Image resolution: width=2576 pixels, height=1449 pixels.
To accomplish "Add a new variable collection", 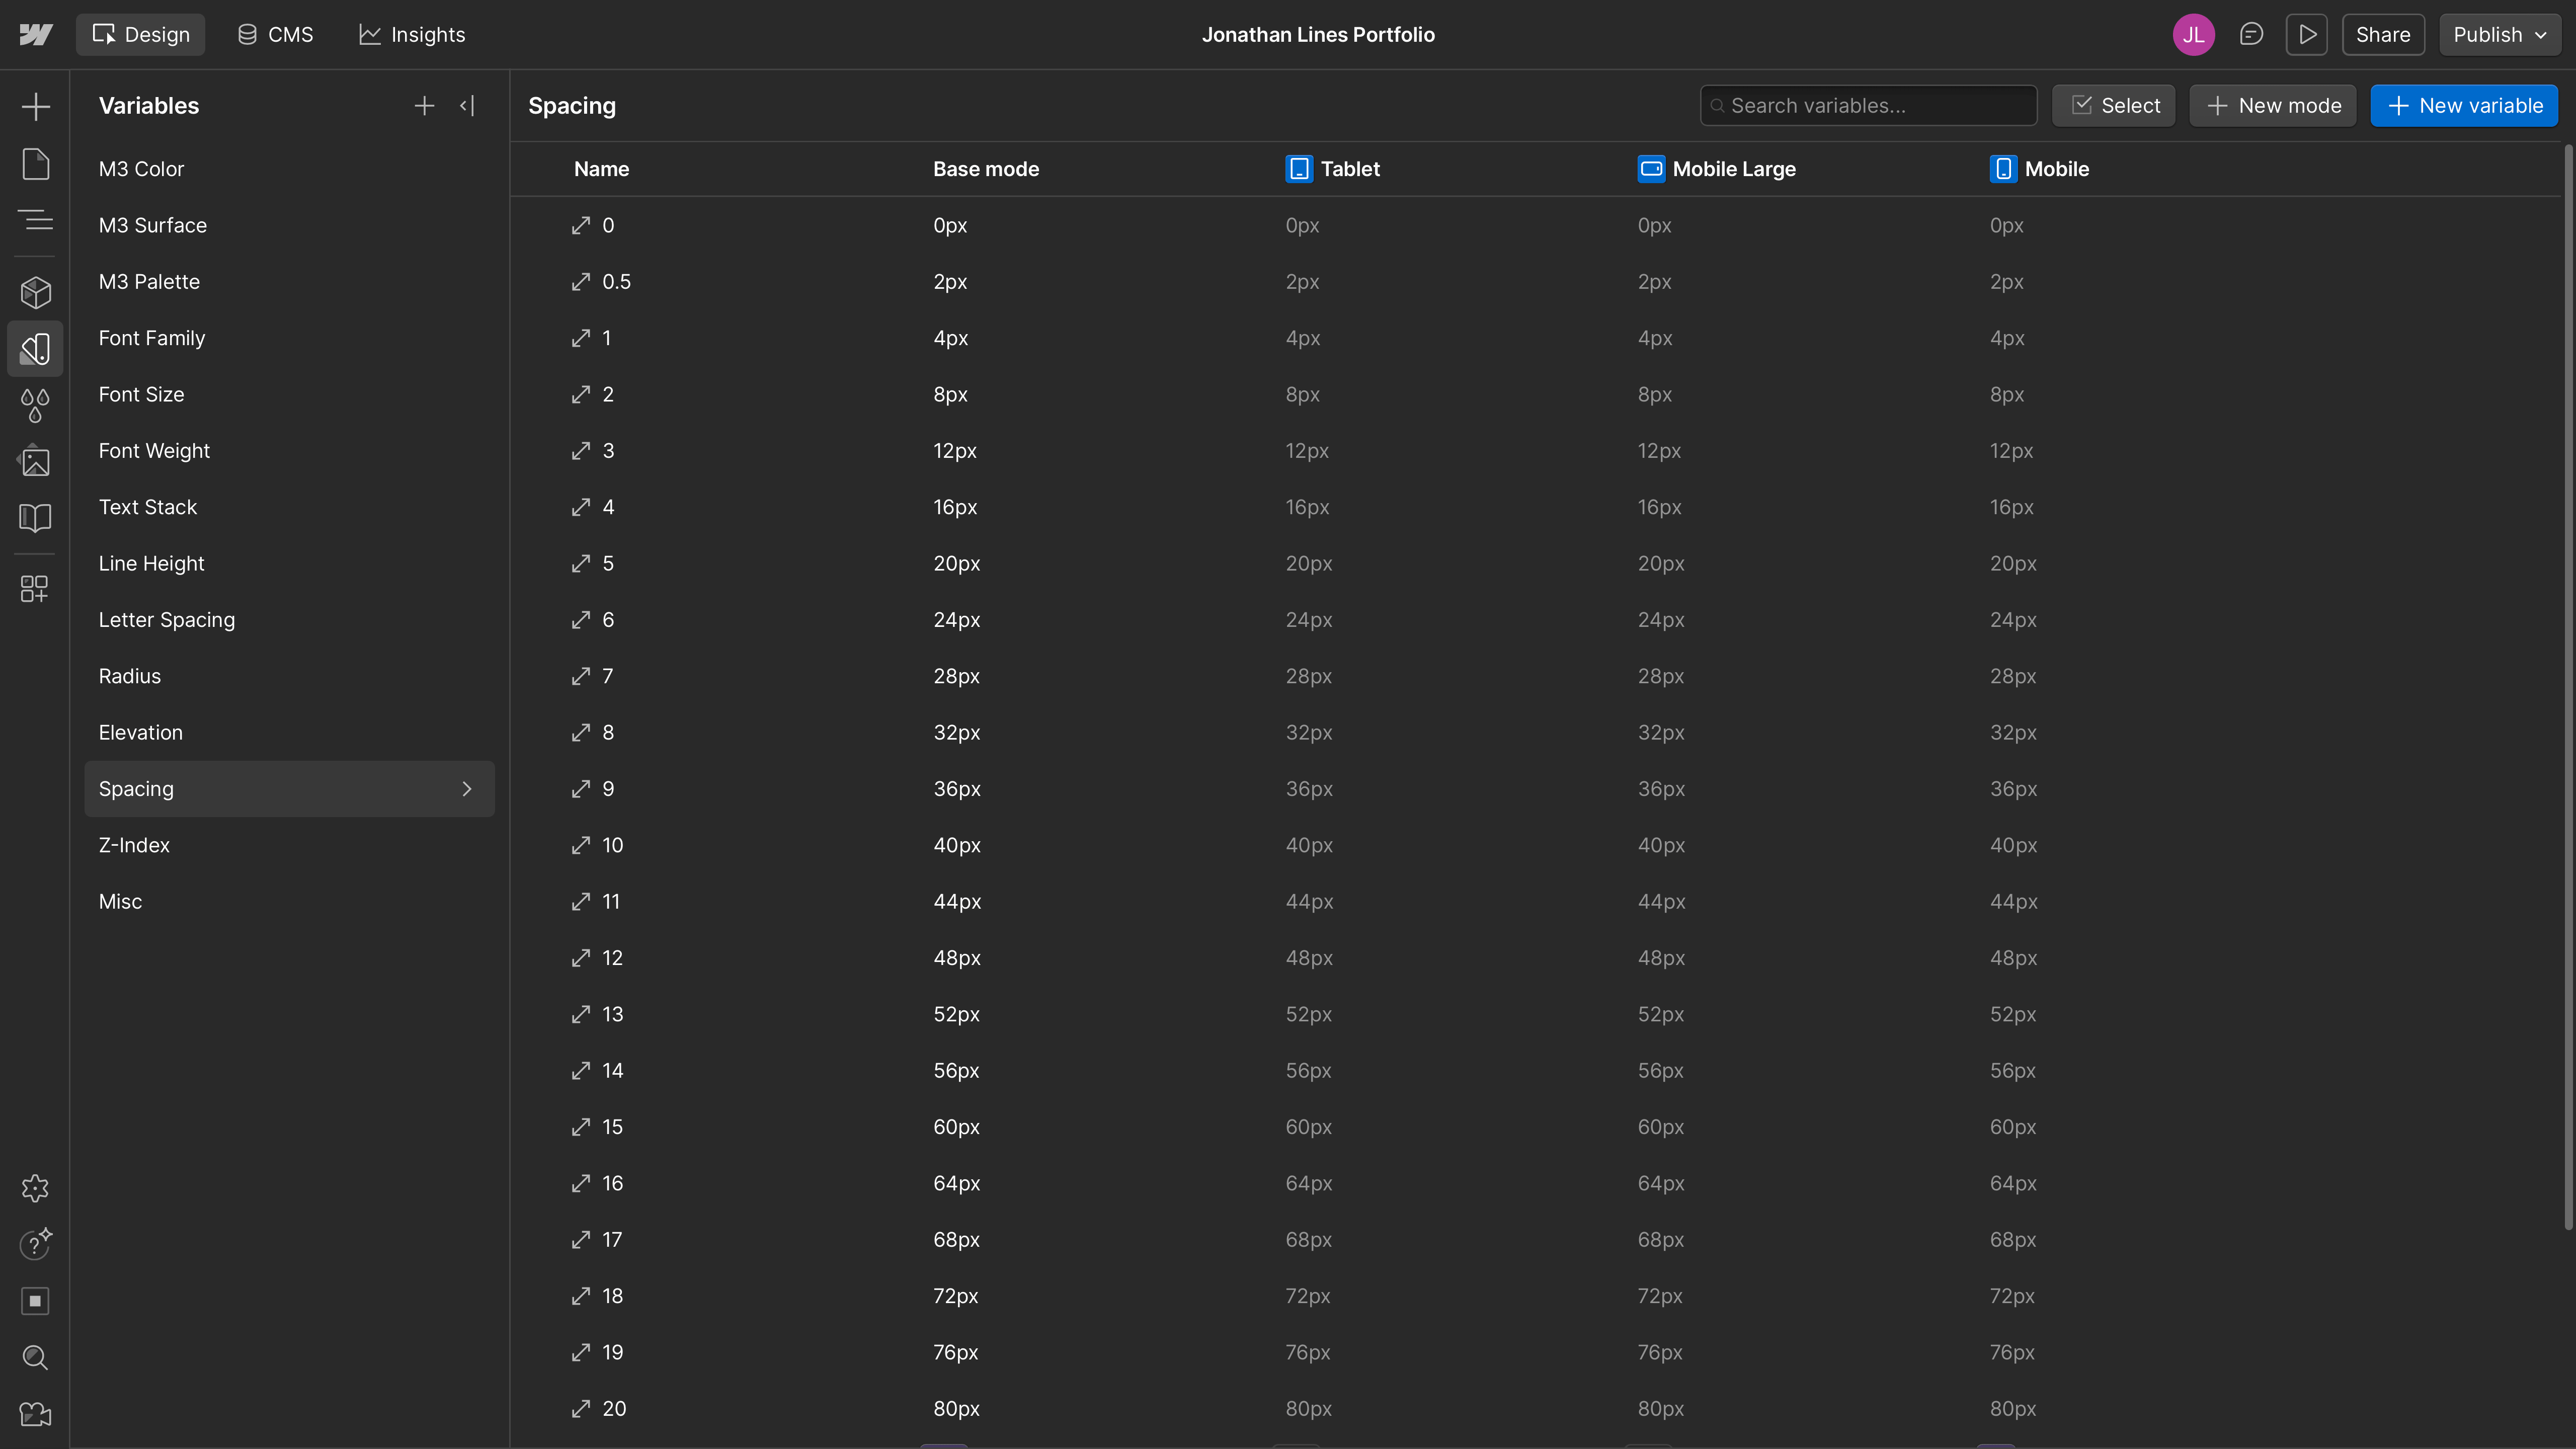I will click(424, 106).
